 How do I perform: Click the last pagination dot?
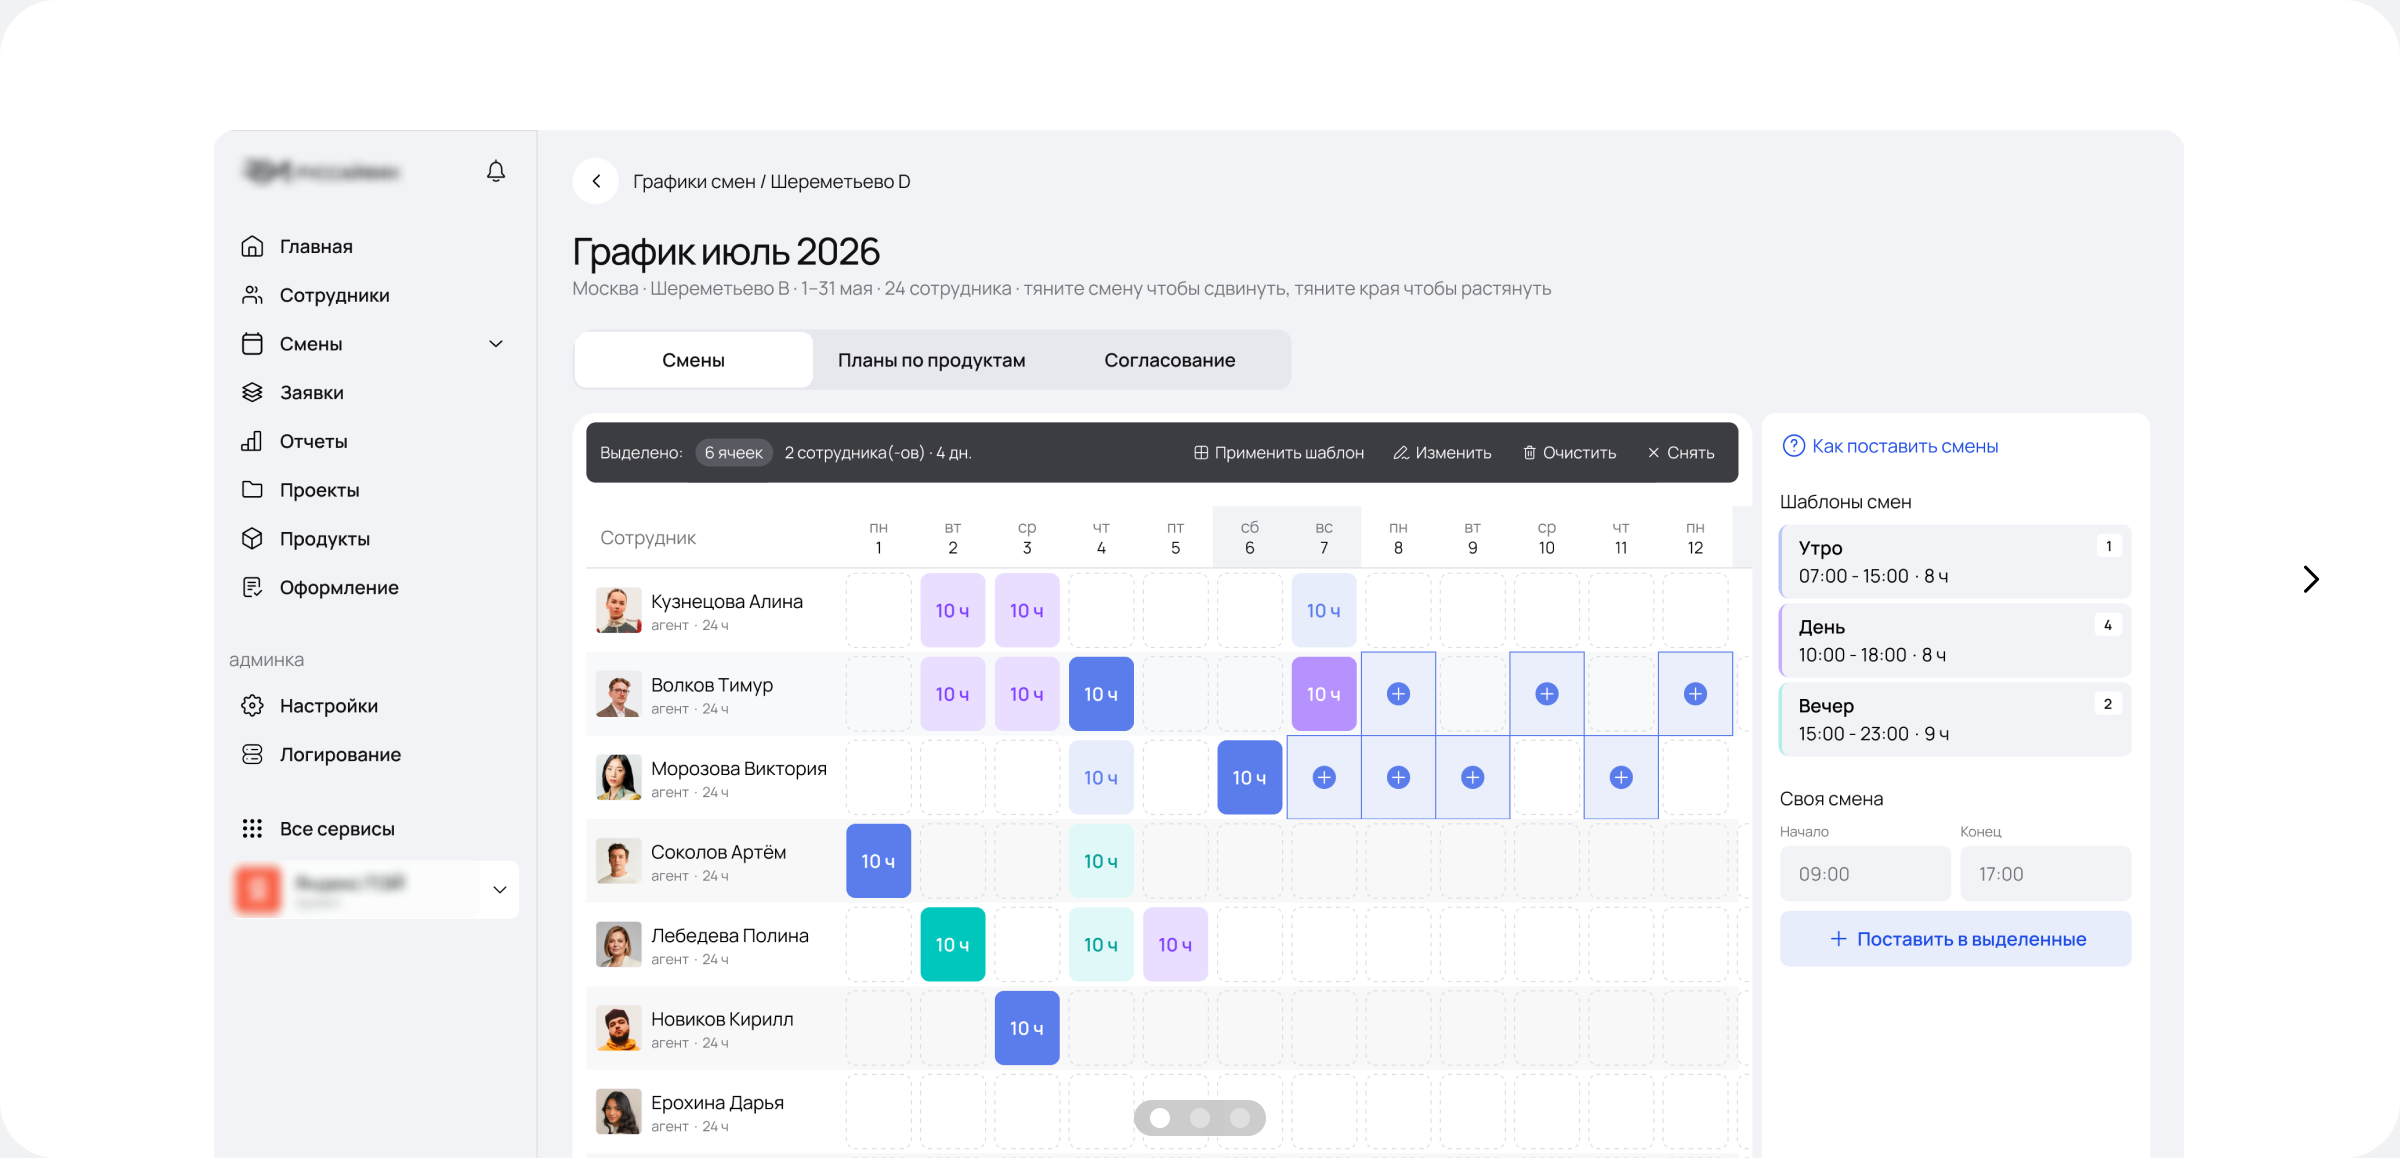click(x=1240, y=1118)
